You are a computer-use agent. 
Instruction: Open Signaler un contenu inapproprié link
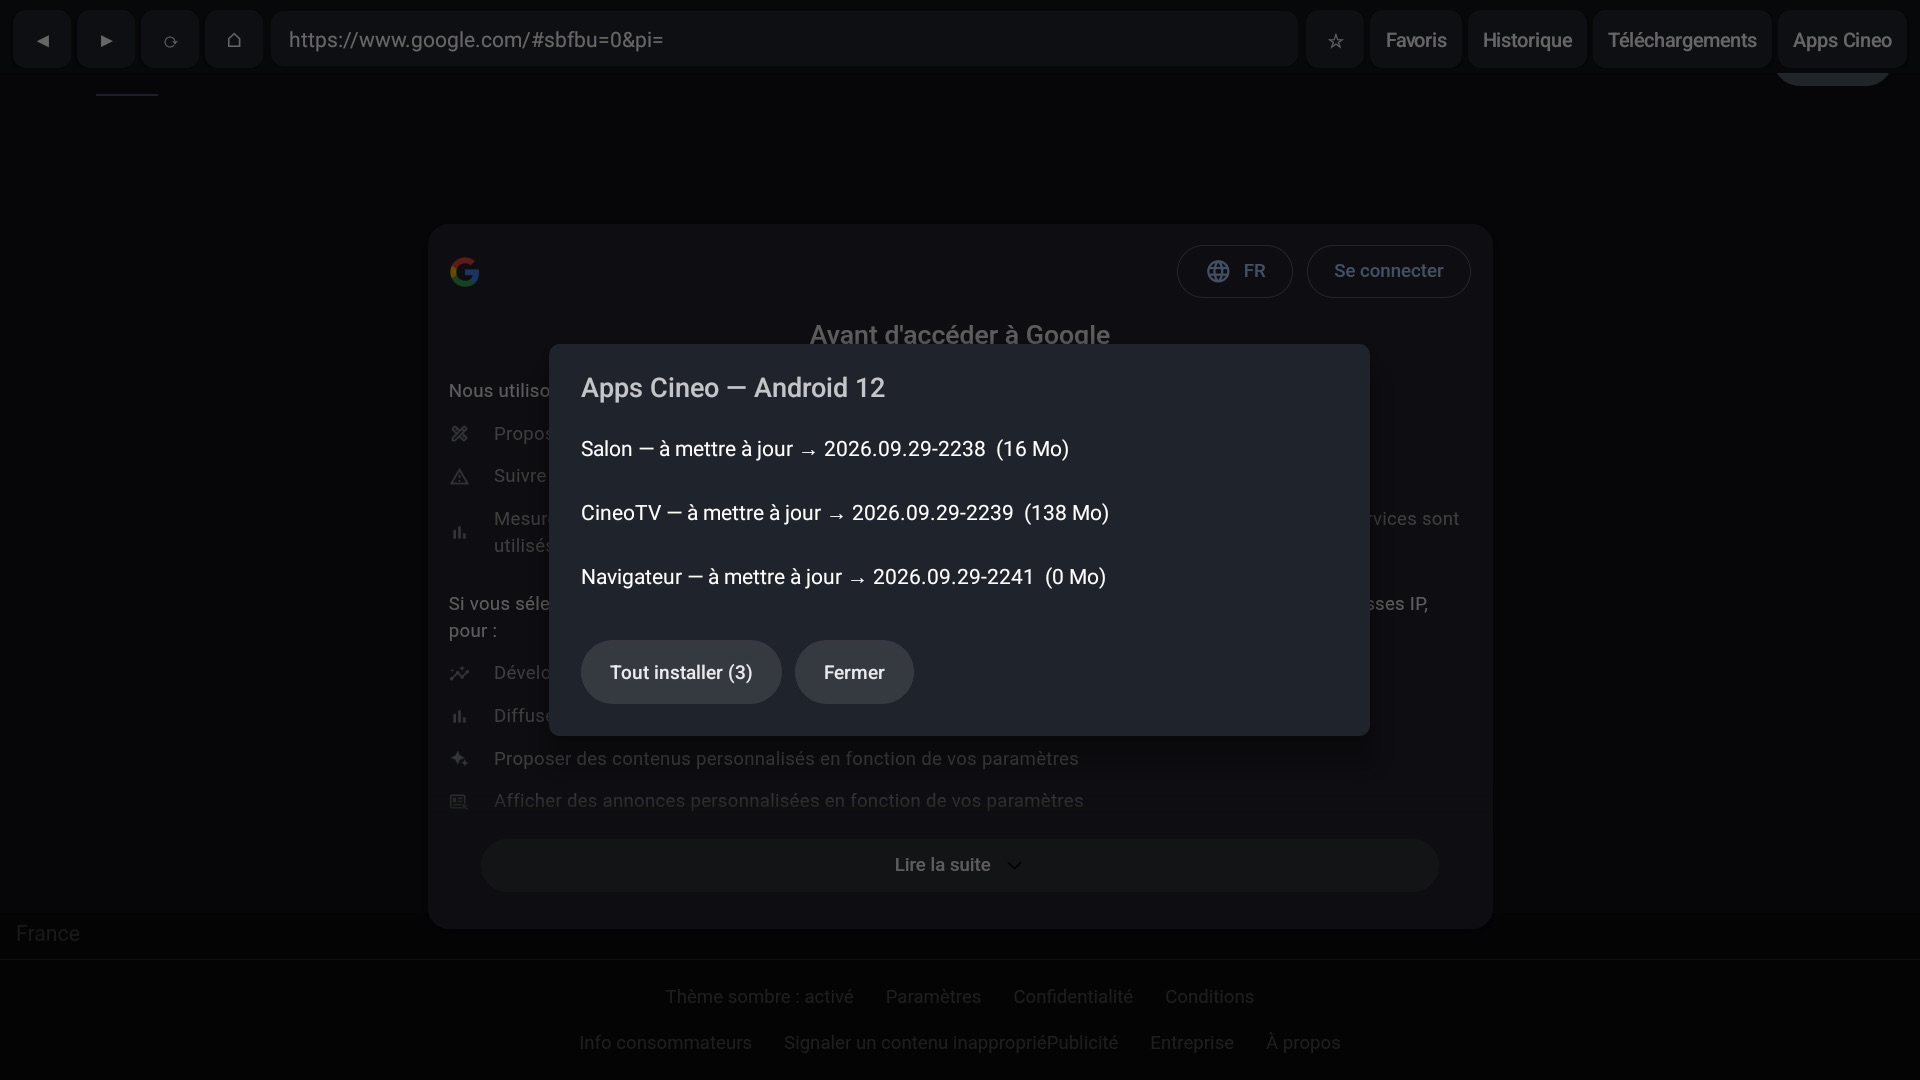click(x=915, y=1043)
